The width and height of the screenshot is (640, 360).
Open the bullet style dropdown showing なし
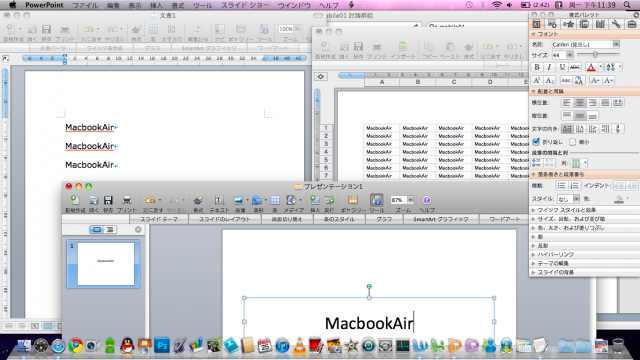pos(576,199)
